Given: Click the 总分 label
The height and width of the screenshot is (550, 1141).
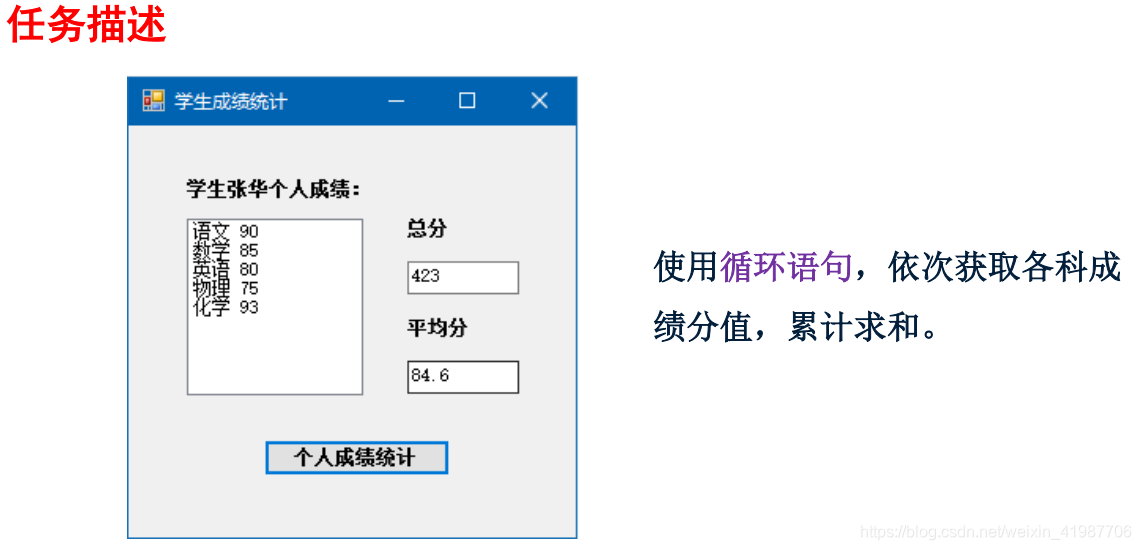Looking at the screenshot, I should pyautogui.click(x=427, y=228).
